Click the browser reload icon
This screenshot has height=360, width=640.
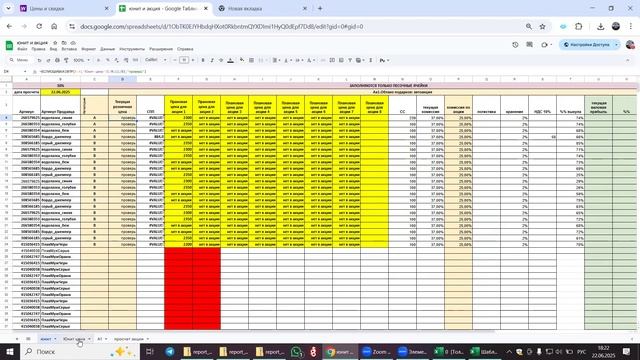tap(39, 27)
